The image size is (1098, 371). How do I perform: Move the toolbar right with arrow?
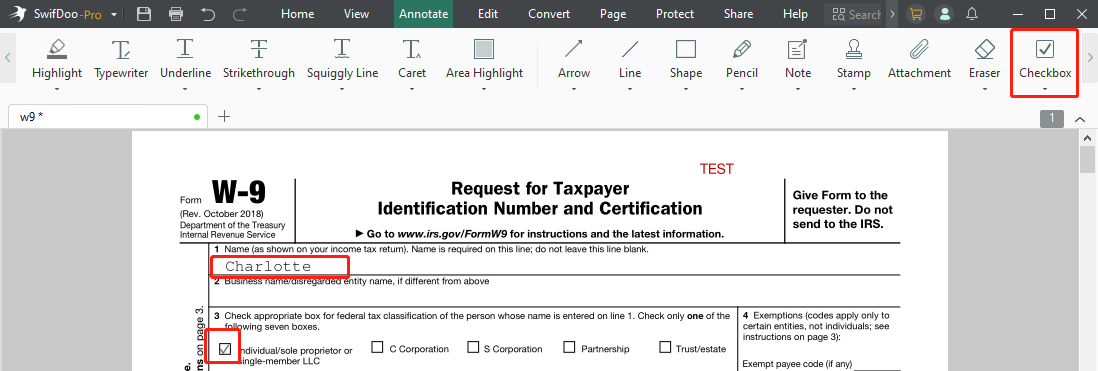pos(1090,58)
